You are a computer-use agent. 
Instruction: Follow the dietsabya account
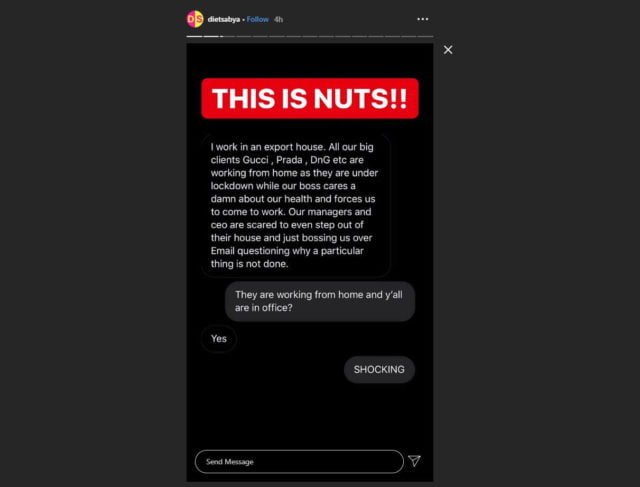pyautogui.click(x=258, y=19)
